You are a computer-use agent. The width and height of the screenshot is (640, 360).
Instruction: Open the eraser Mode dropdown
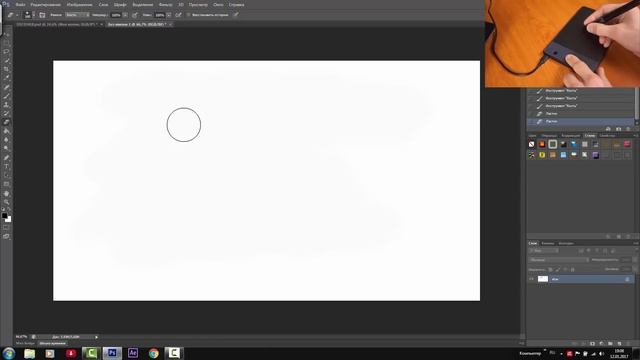coord(77,15)
